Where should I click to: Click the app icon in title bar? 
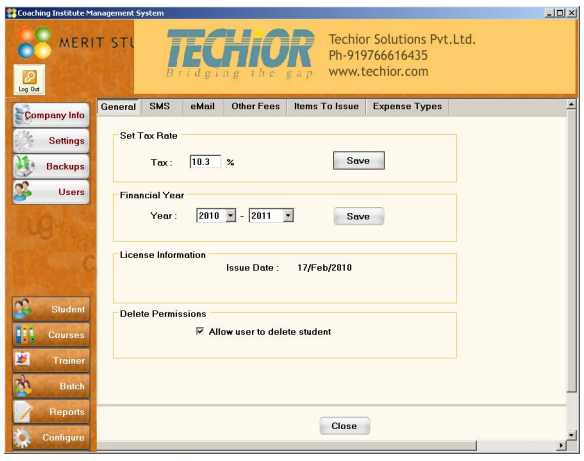pos(12,13)
